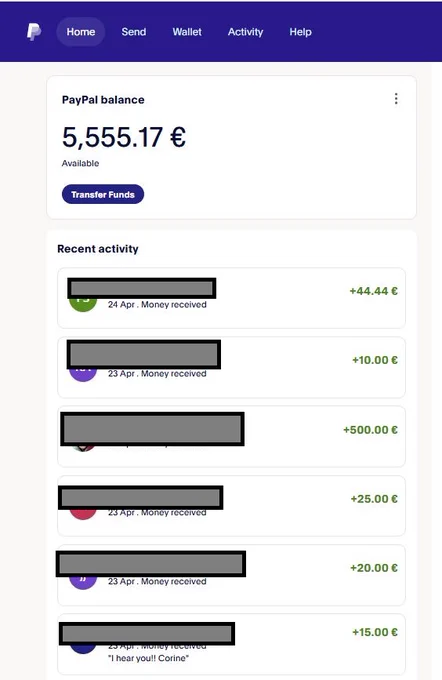This screenshot has width=442, height=680.
Task: Click the purple avatar on the +20.00 € transaction
Action: (83, 582)
